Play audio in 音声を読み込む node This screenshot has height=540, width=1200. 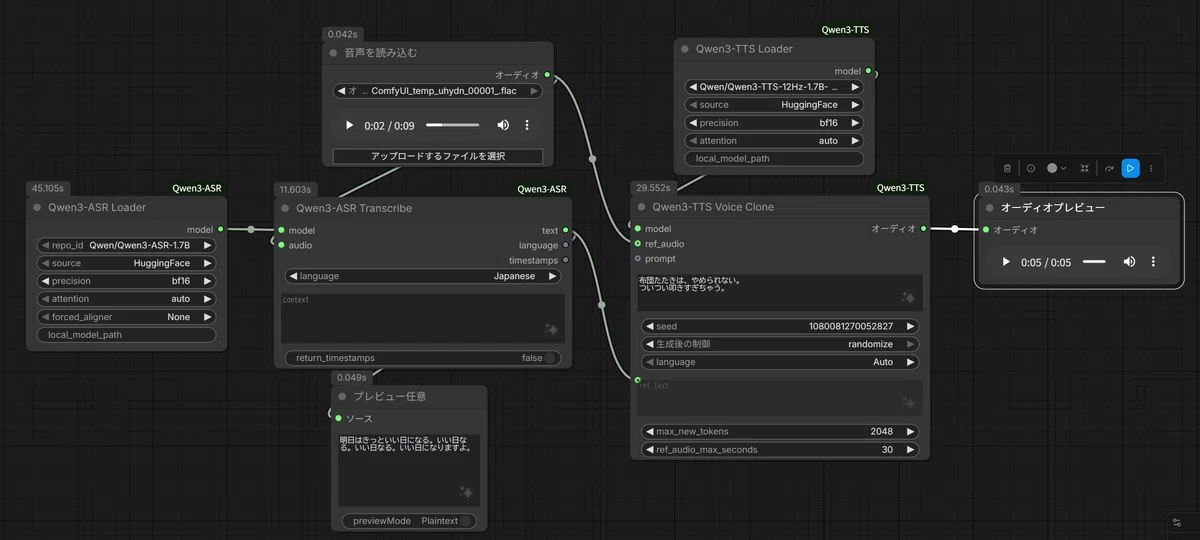[349, 125]
